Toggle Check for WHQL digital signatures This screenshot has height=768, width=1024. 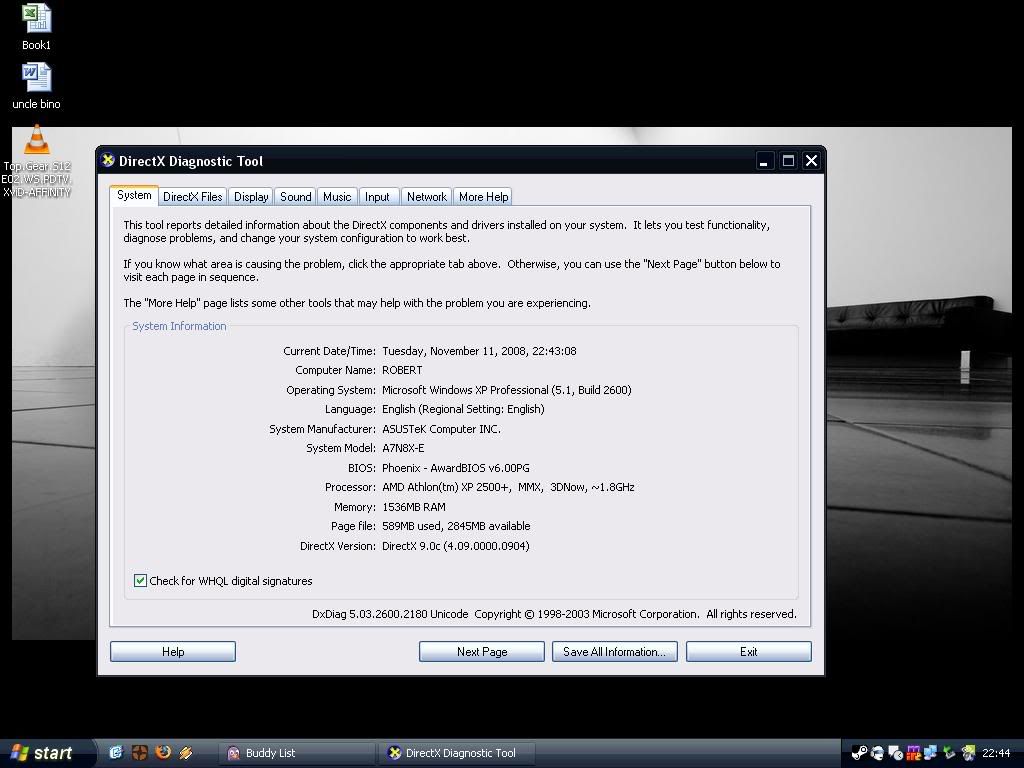pos(140,581)
